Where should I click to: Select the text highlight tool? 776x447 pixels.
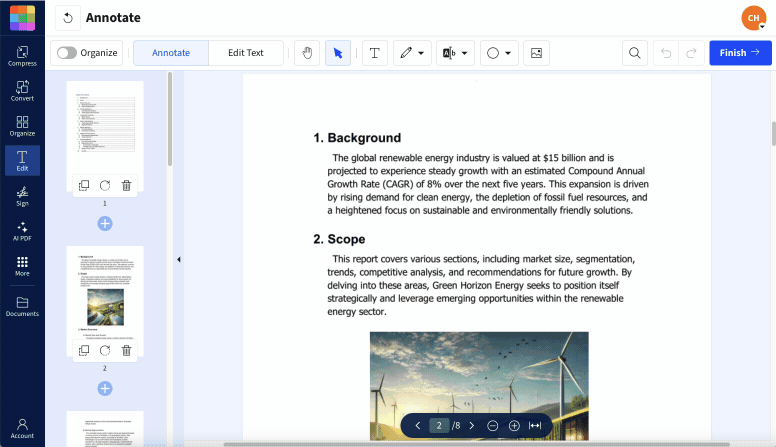449,53
